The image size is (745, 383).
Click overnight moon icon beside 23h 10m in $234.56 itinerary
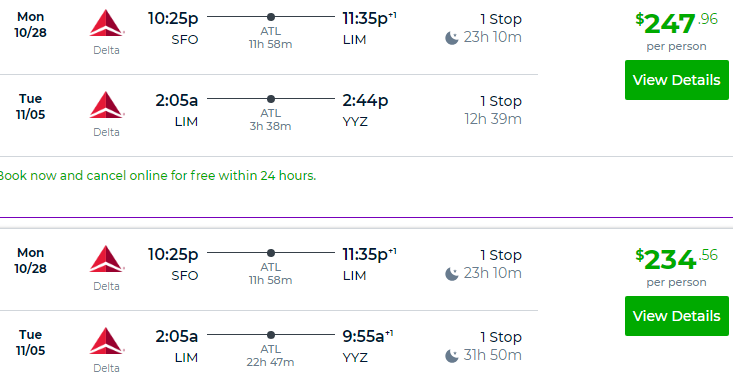pos(452,274)
